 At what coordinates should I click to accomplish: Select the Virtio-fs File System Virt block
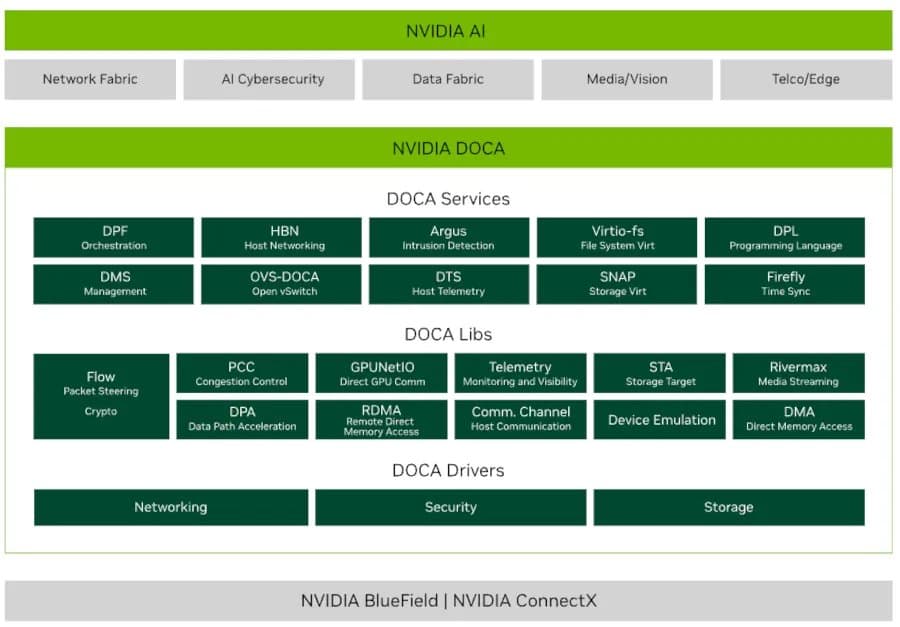point(617,237)
